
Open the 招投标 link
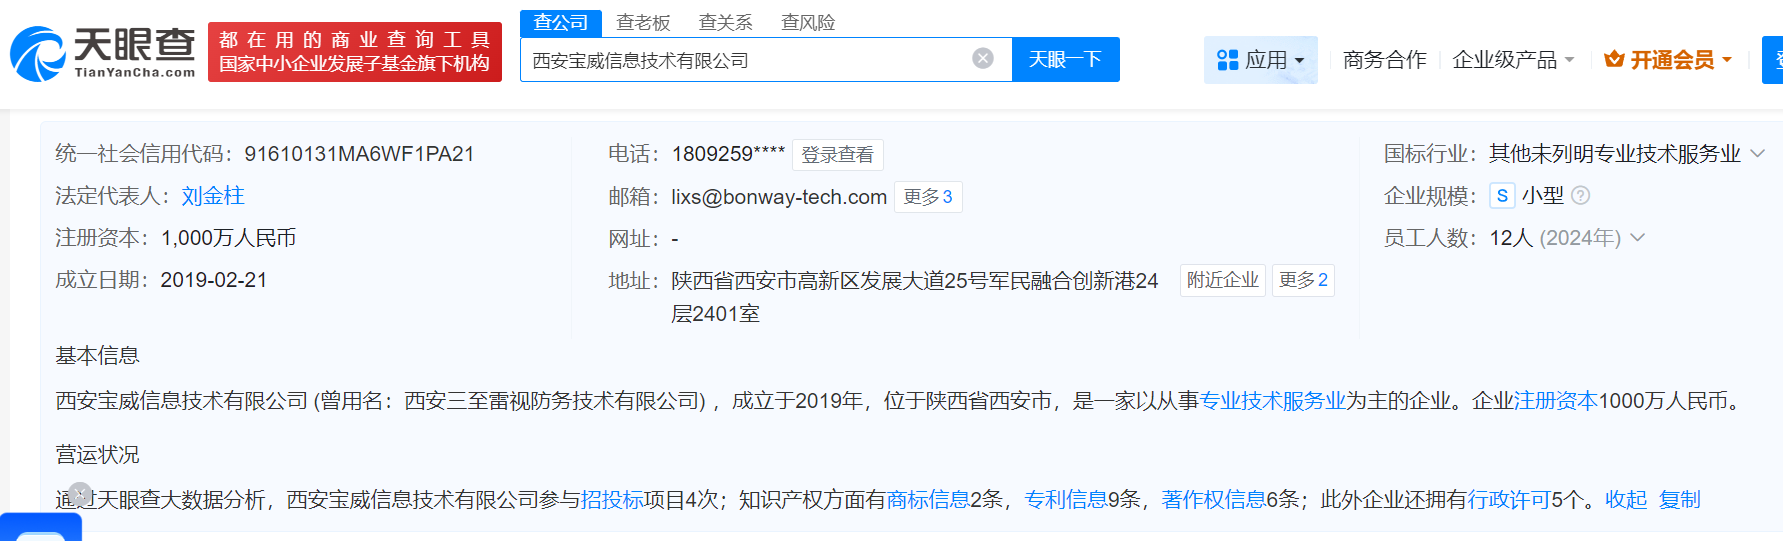(x=612, y=499)
